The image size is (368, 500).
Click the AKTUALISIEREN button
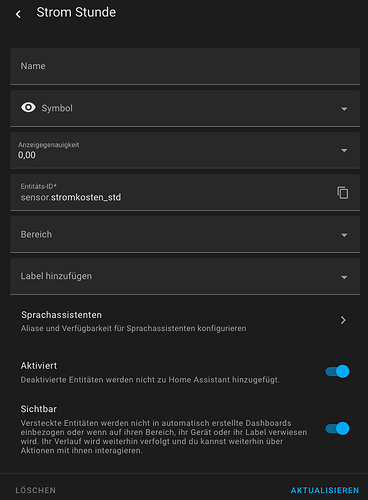(325, 490)
